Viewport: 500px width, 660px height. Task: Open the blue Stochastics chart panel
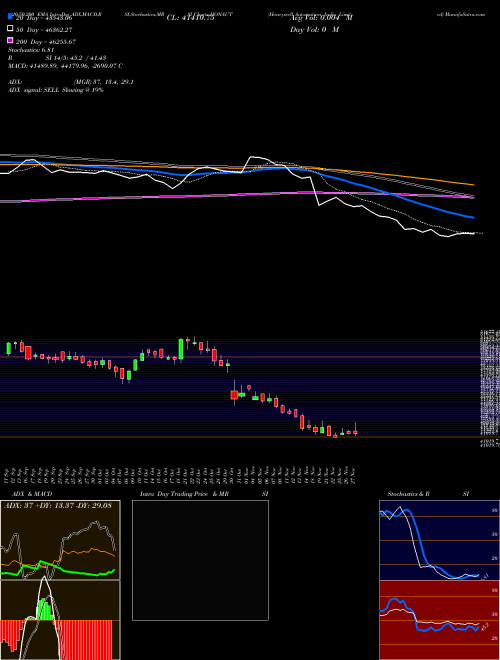439,540
